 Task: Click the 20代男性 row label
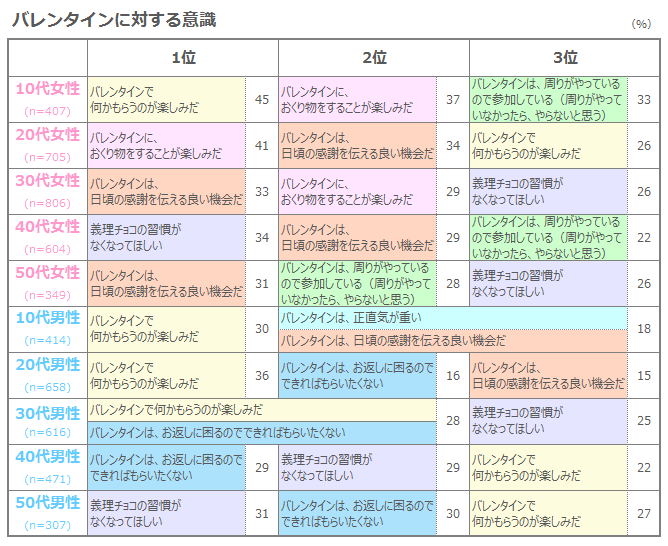coord(48,365)
